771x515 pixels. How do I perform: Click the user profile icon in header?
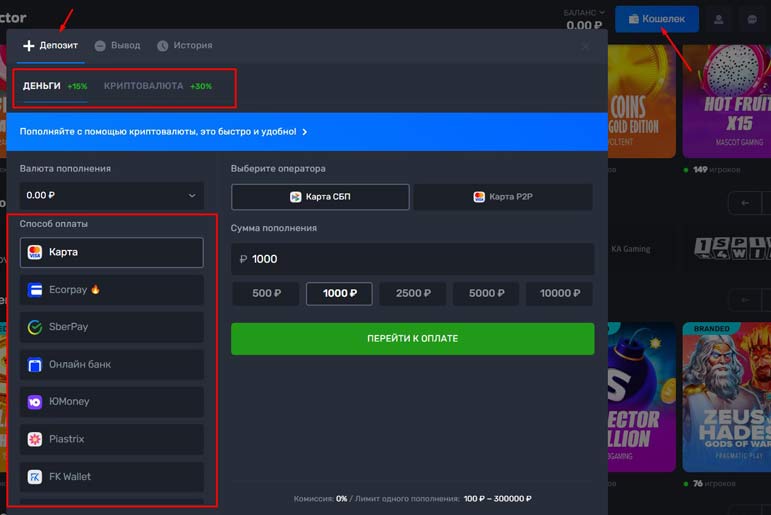[718, 19]
